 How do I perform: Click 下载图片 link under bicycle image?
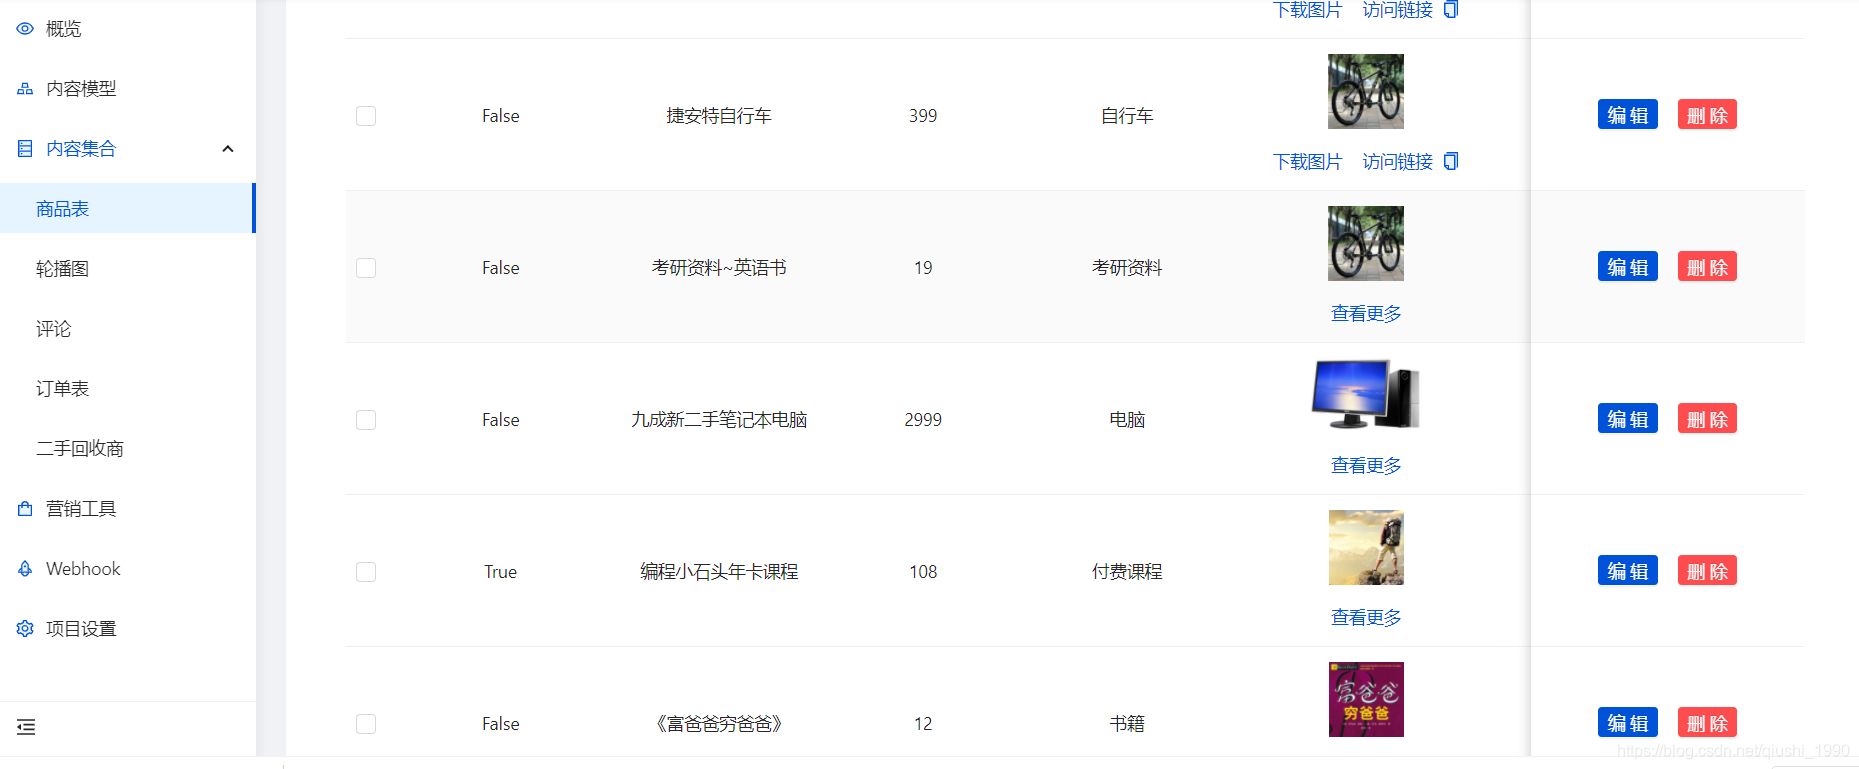click(x=1307, y=162)
